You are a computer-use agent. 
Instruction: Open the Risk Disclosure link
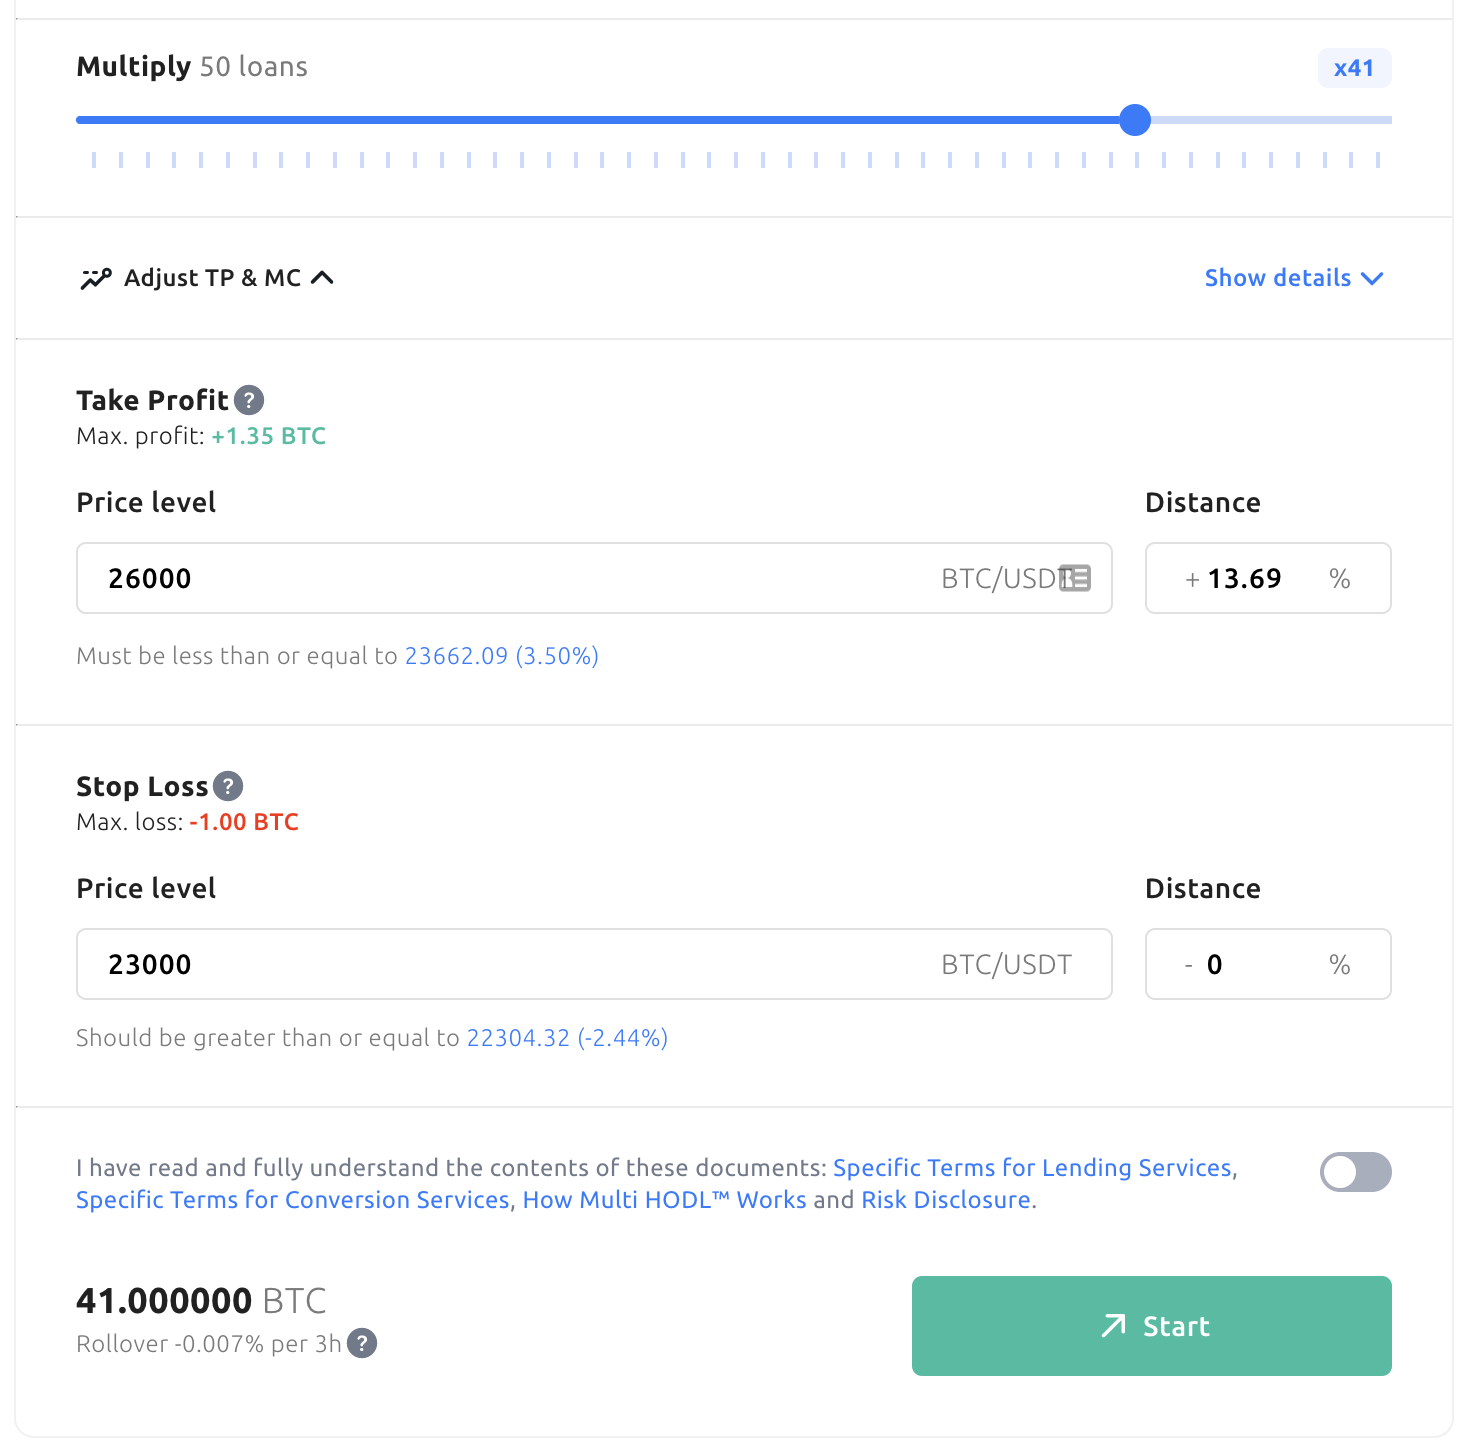click(x=947, y=1200)
